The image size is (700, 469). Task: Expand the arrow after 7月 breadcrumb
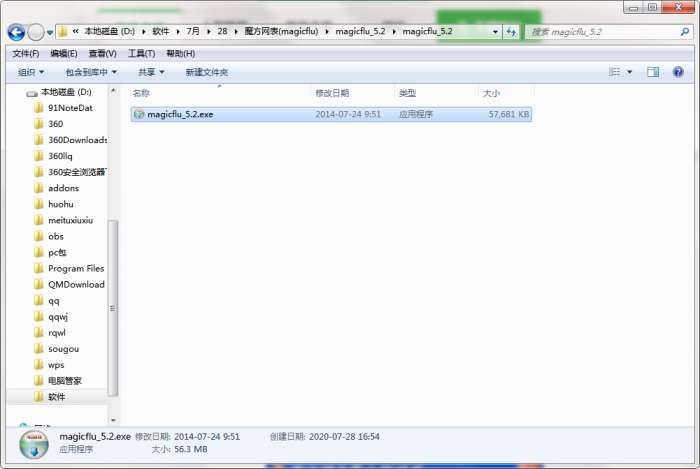click(208, 32)
